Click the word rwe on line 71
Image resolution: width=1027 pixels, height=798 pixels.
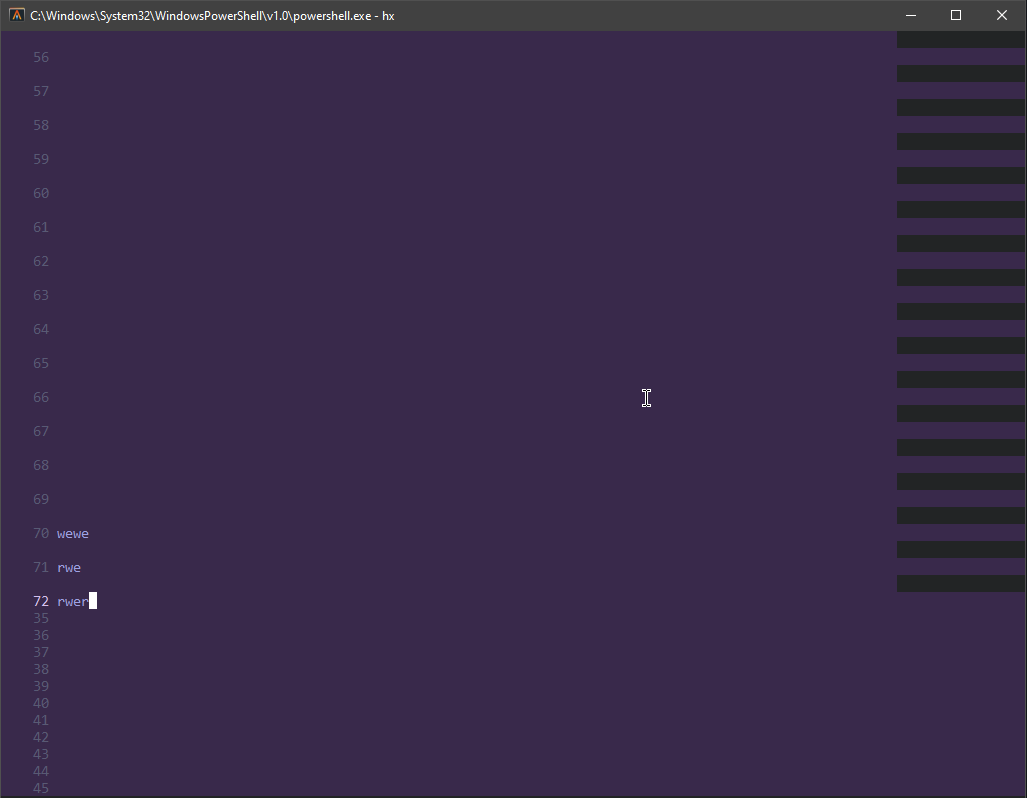coord(68,567)
